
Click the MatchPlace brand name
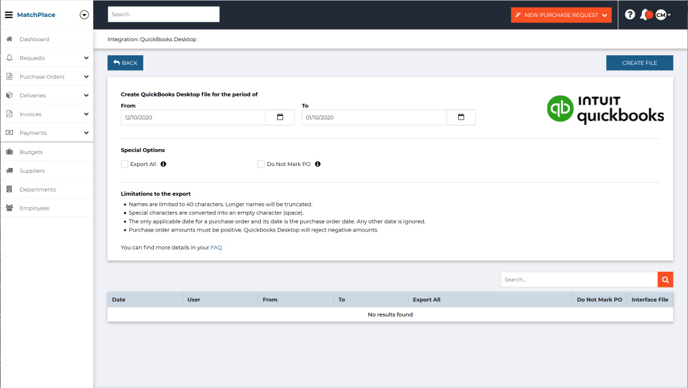(36, 15)
